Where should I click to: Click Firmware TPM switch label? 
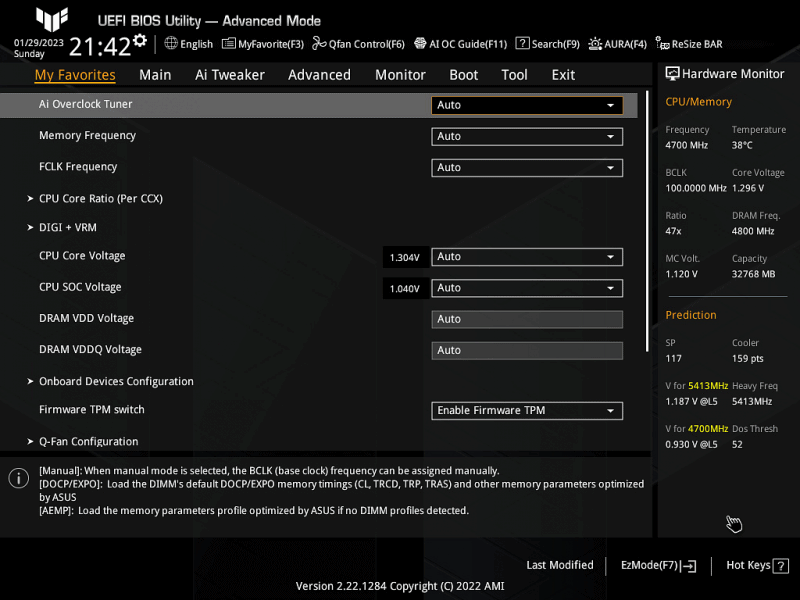pyautogui.click(x=92, y=410)
